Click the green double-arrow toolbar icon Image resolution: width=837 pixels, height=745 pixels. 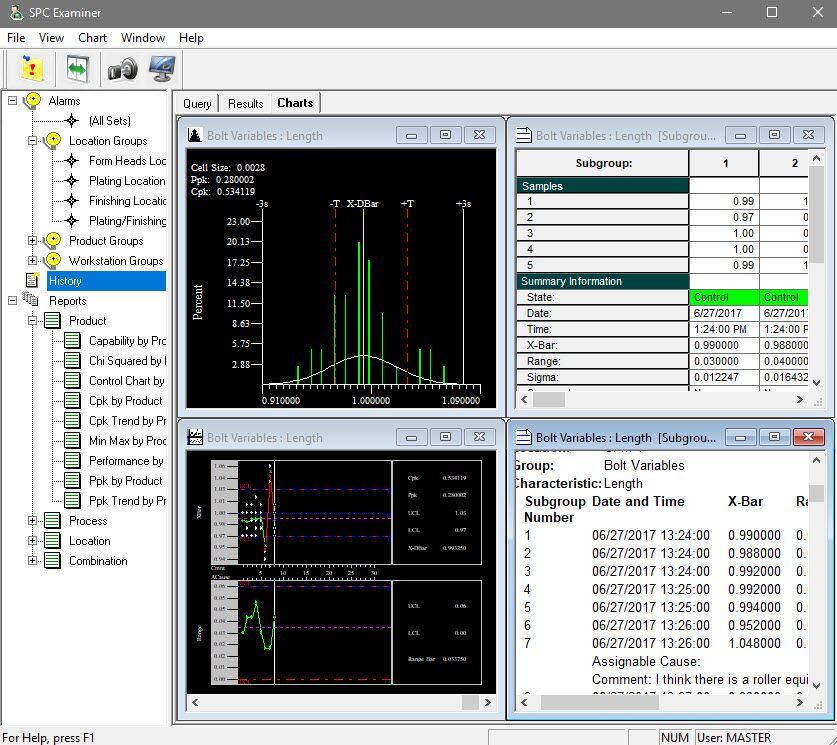(77, 69)
